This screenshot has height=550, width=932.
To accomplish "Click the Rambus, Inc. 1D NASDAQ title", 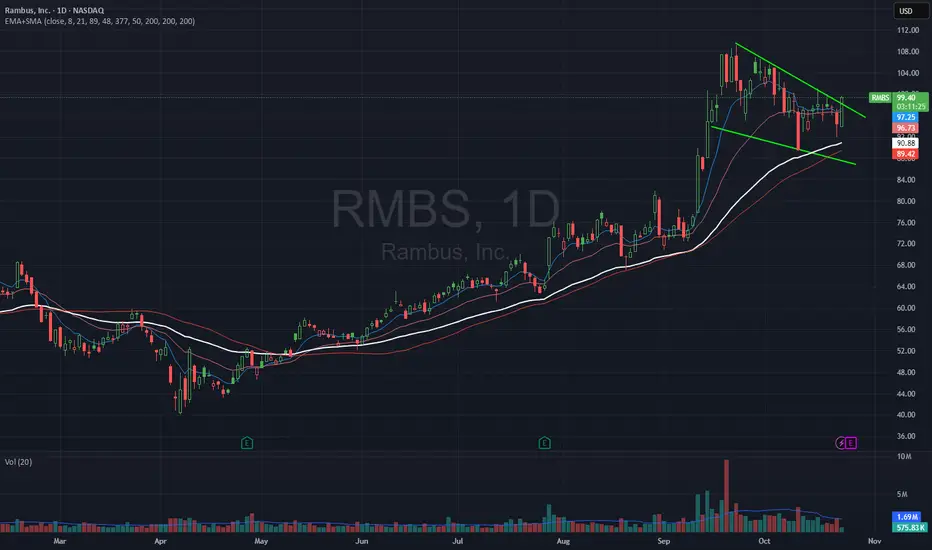I will coord(54,10).
